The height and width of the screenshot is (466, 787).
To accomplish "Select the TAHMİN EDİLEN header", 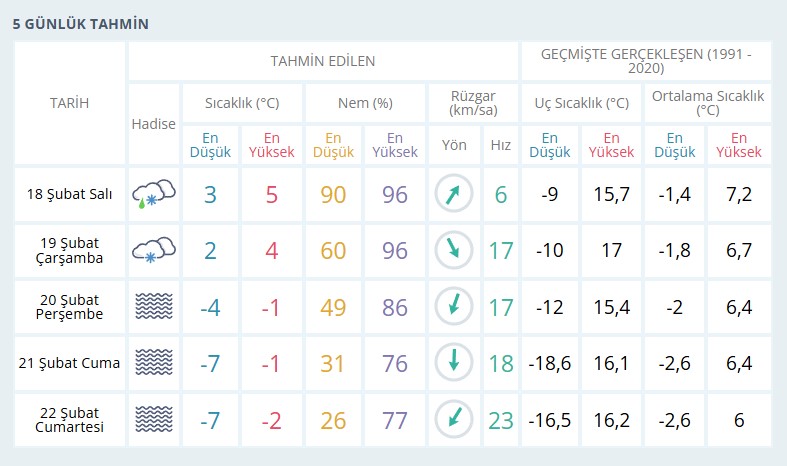I will click(323, 61).
